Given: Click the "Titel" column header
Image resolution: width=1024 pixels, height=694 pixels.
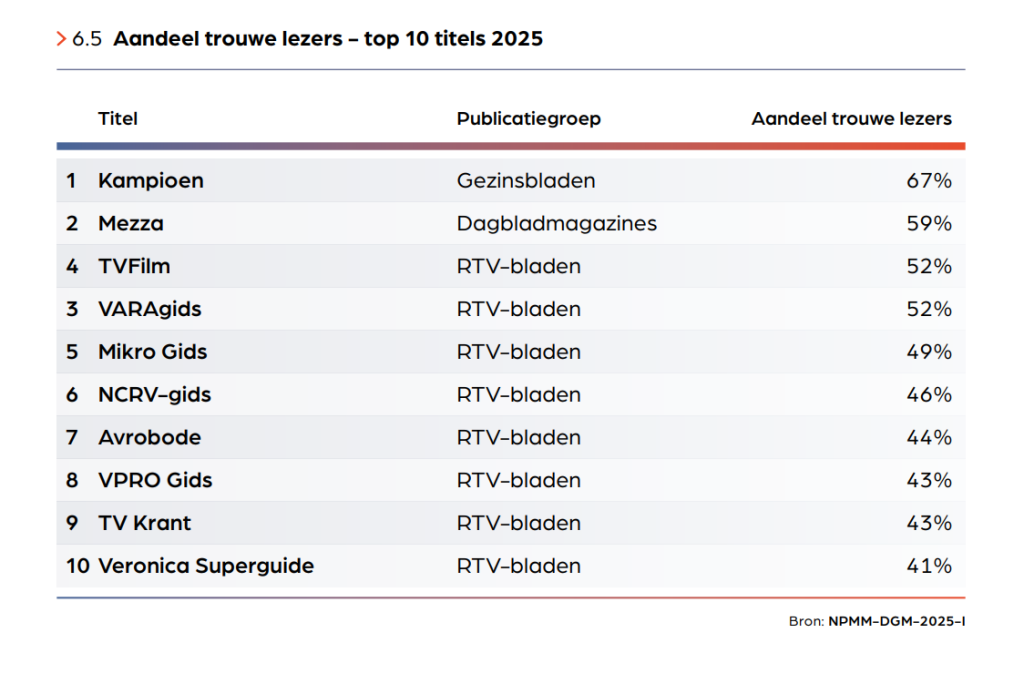Looking at the screenshot, I should tap(118, 119).
